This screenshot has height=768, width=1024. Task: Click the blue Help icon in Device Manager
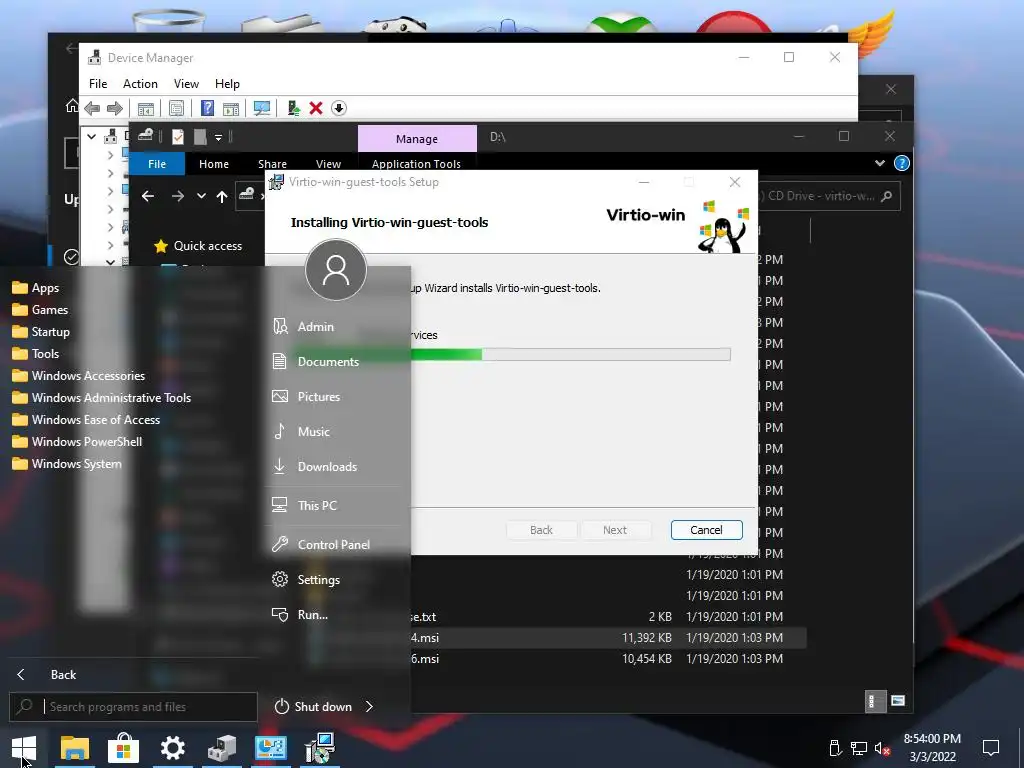click(x=207, y=108)
